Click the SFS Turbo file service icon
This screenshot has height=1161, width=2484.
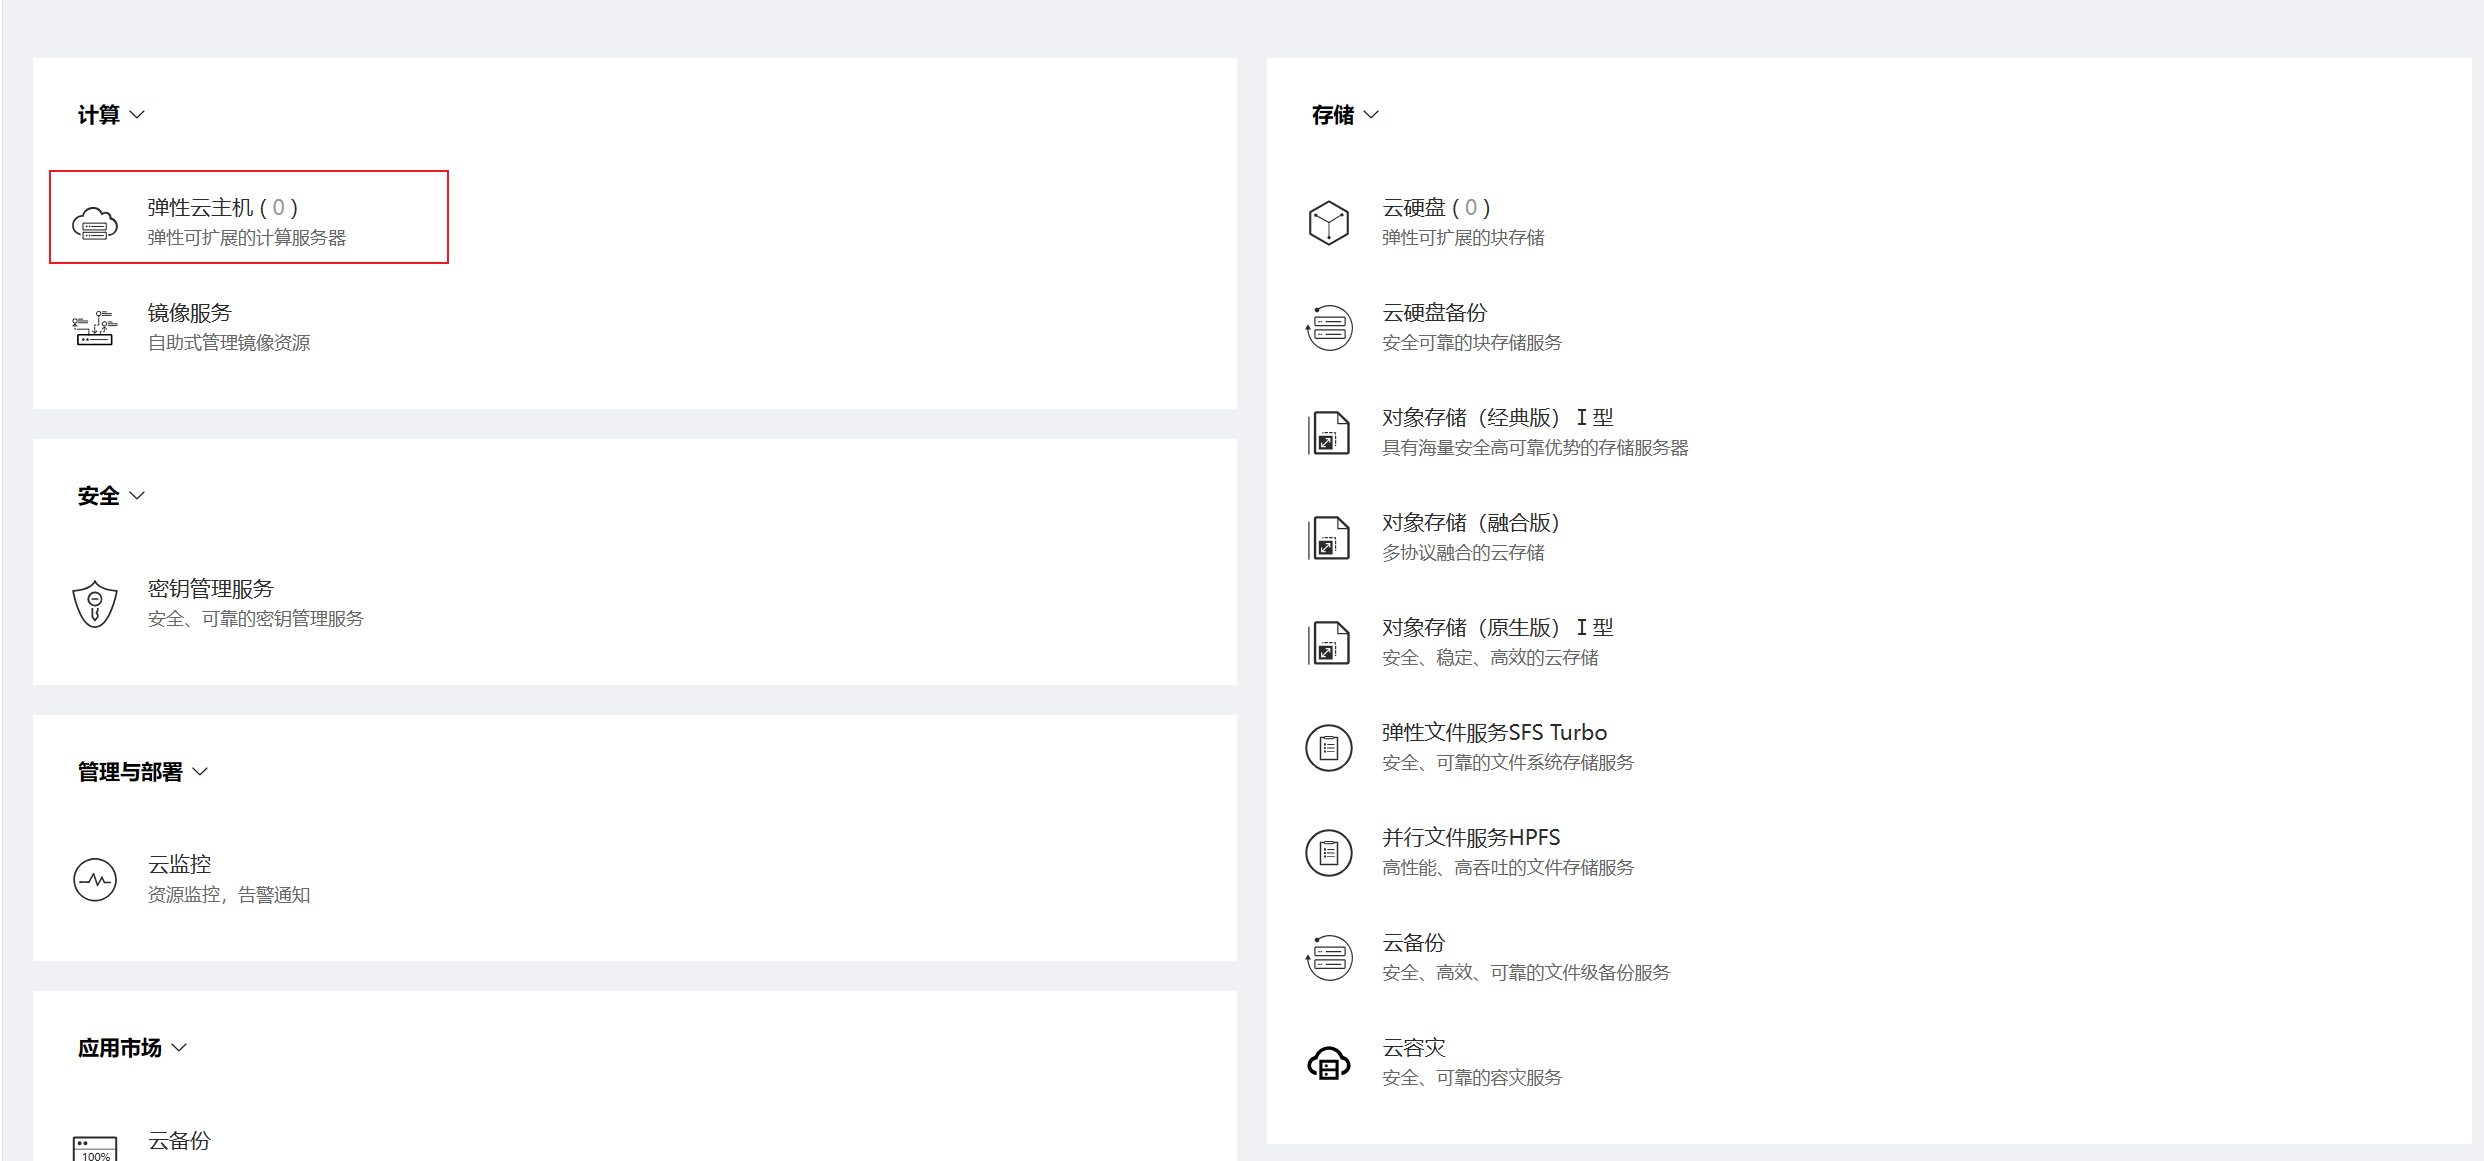1329,748
